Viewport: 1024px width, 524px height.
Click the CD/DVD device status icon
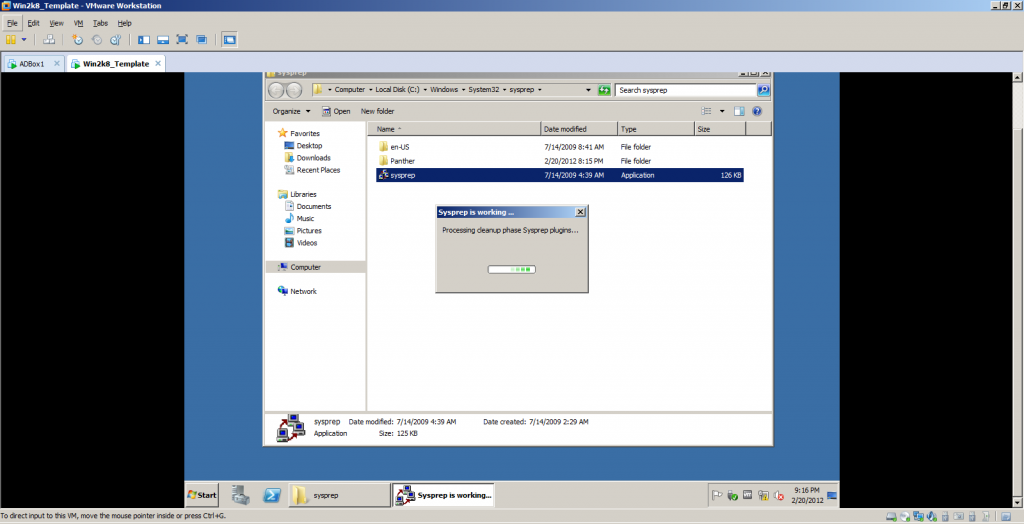pos(904,516)
